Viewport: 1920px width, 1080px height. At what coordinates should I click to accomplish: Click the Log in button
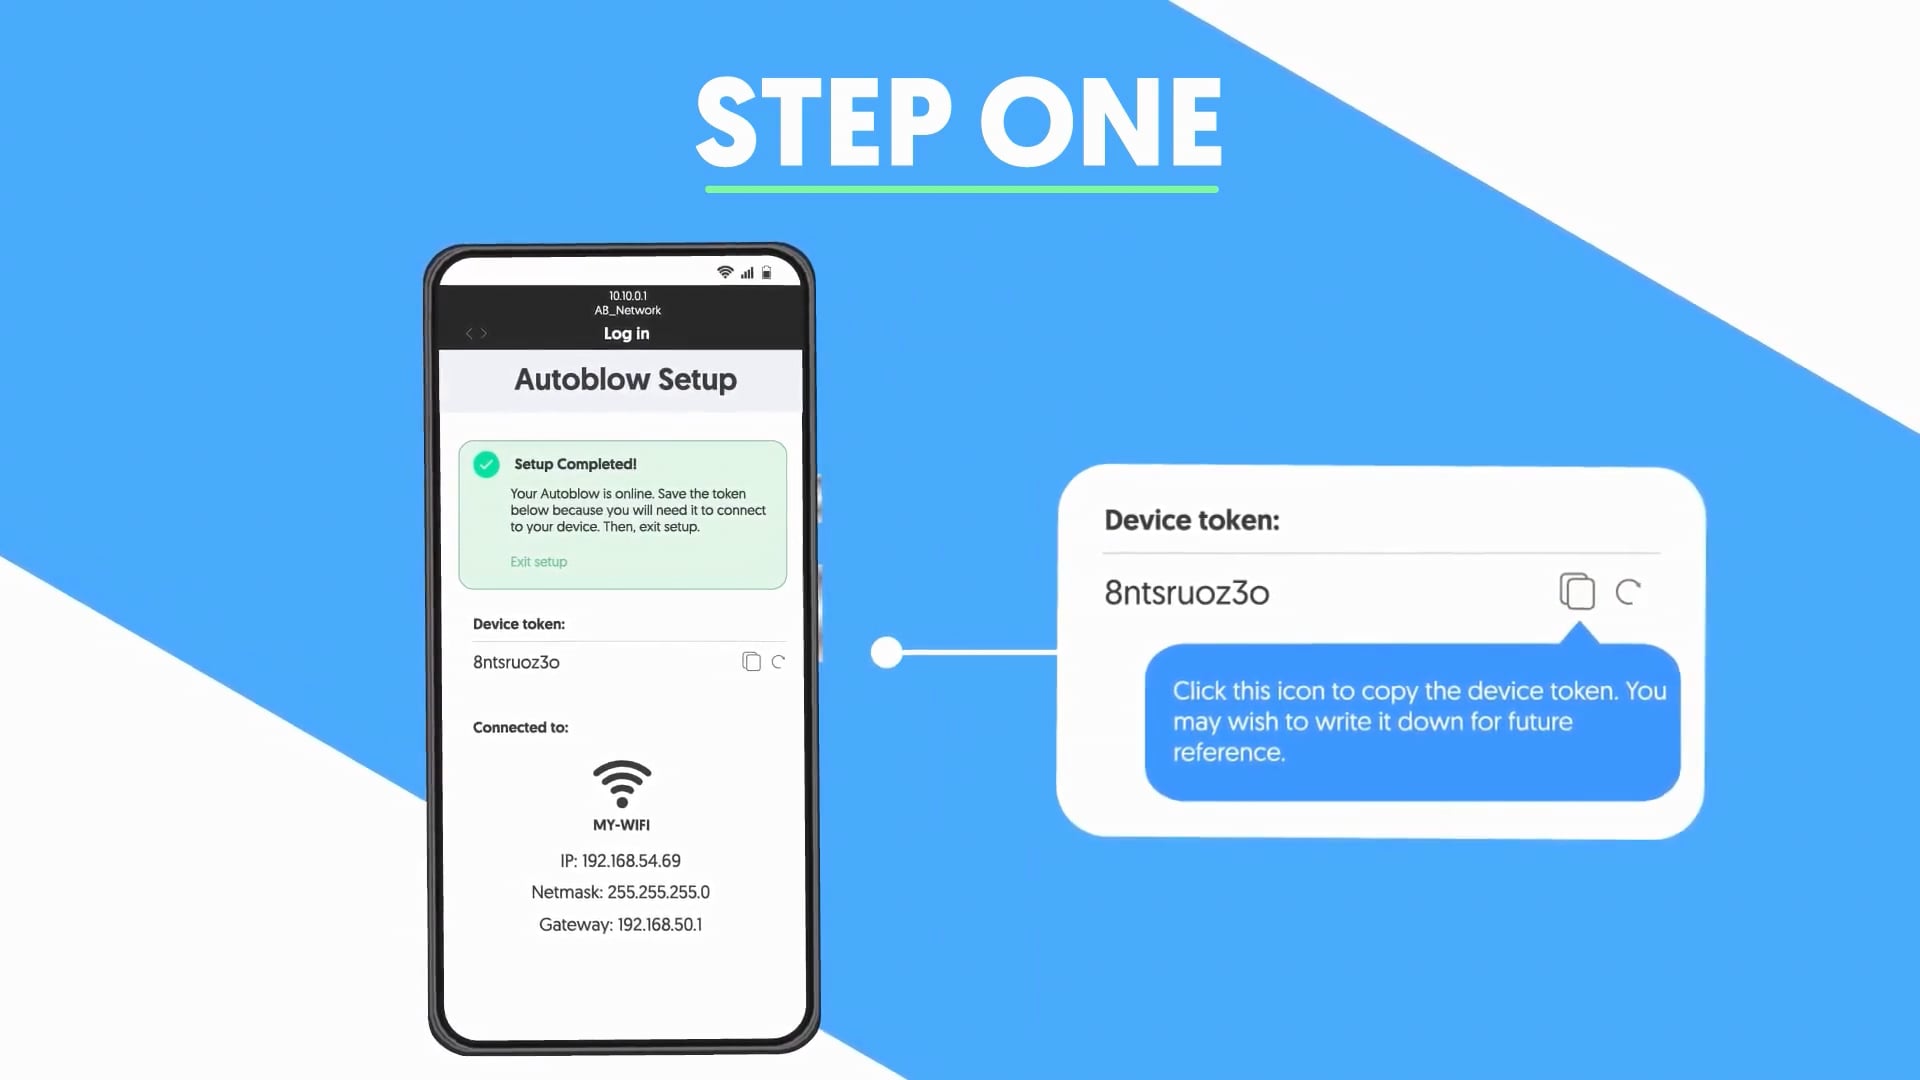(x=626, y=334)
